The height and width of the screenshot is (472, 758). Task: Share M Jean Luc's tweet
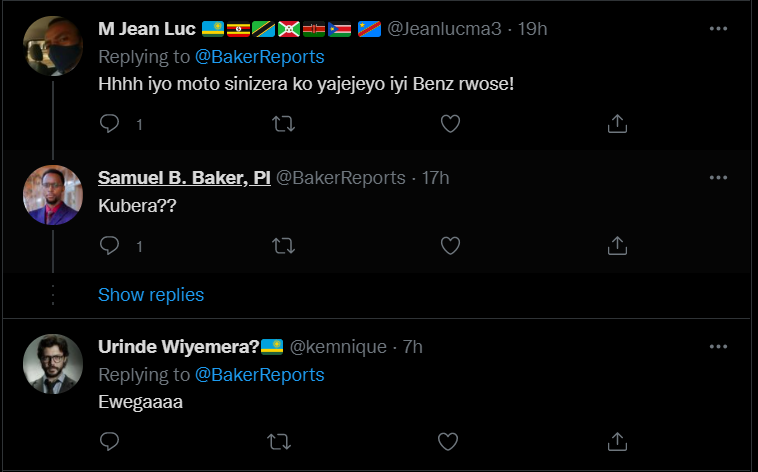[618, 124]
